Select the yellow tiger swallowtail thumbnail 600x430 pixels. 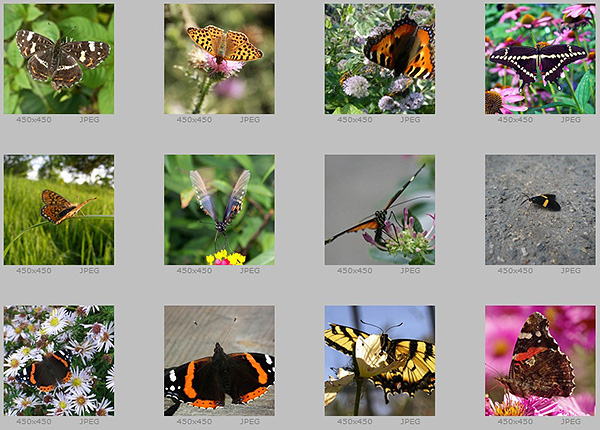click(380, 360)
